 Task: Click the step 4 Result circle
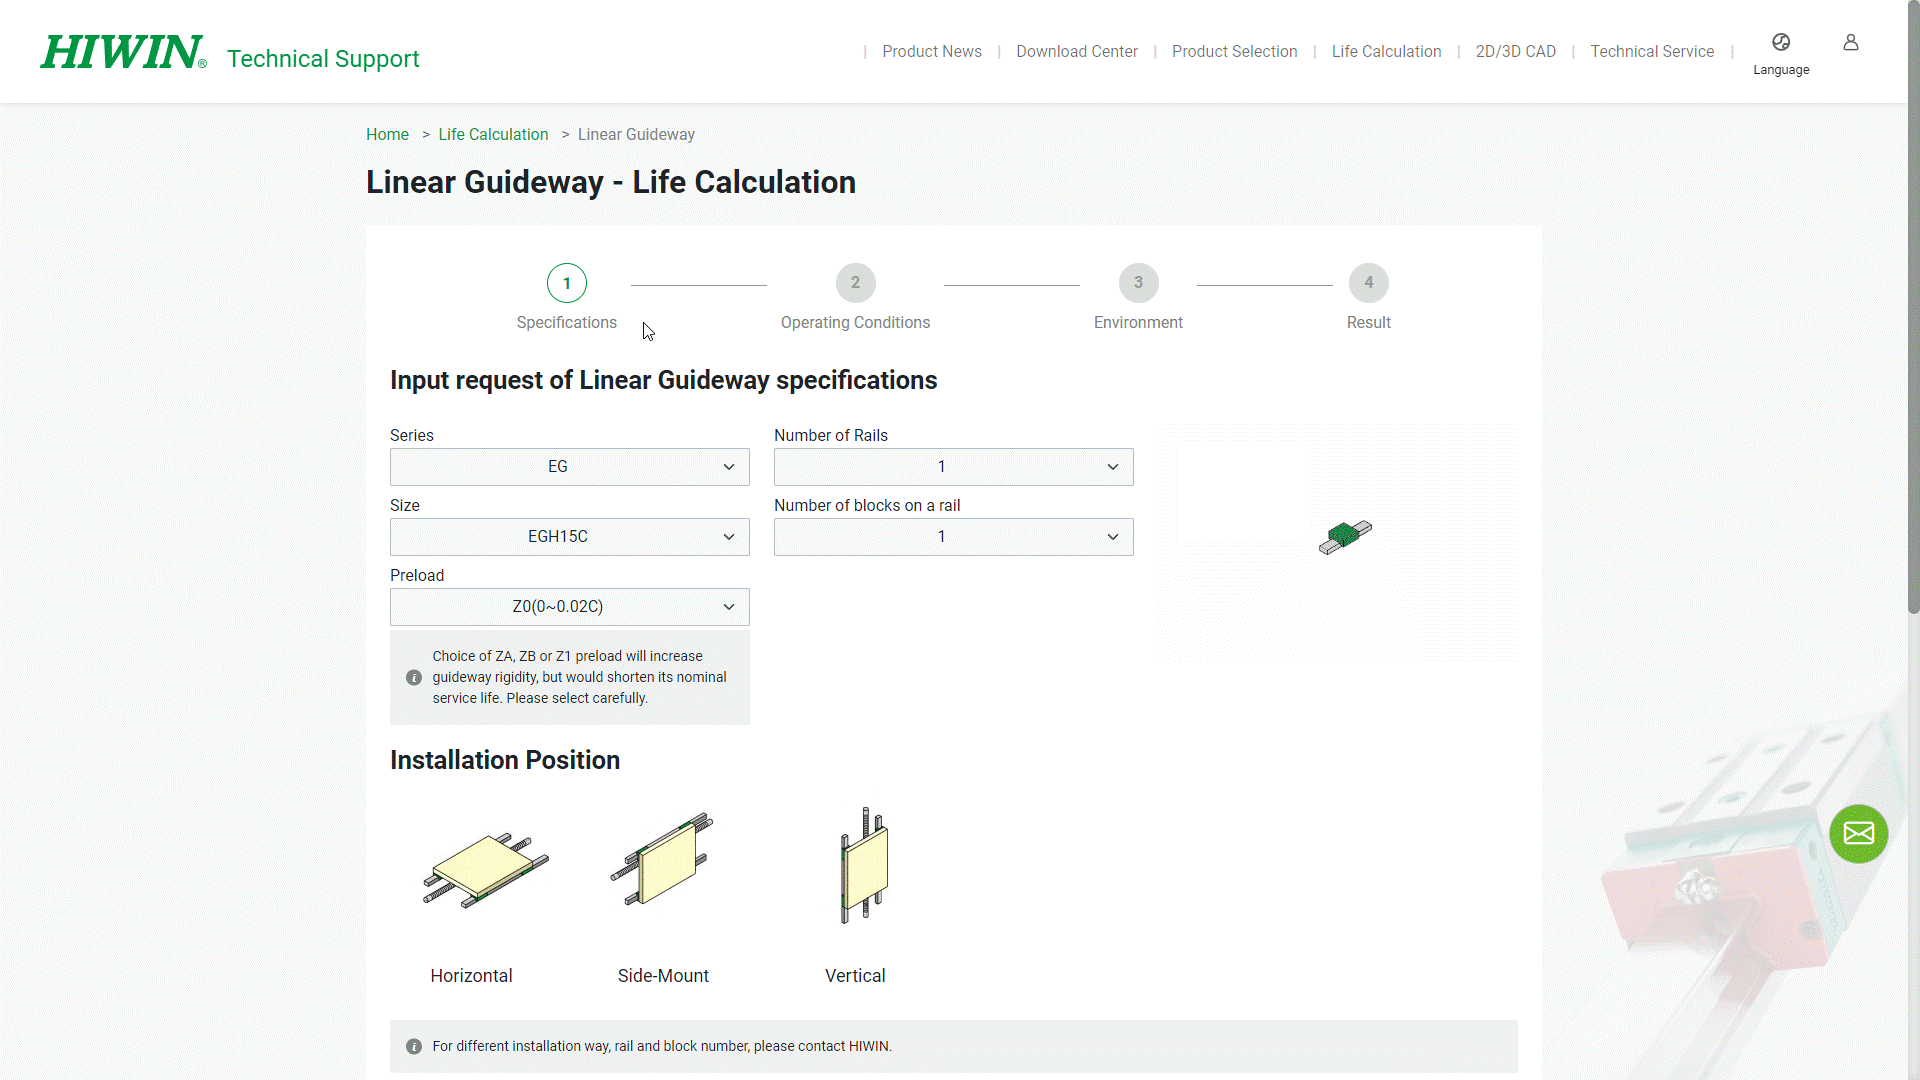pos(1368,283)
